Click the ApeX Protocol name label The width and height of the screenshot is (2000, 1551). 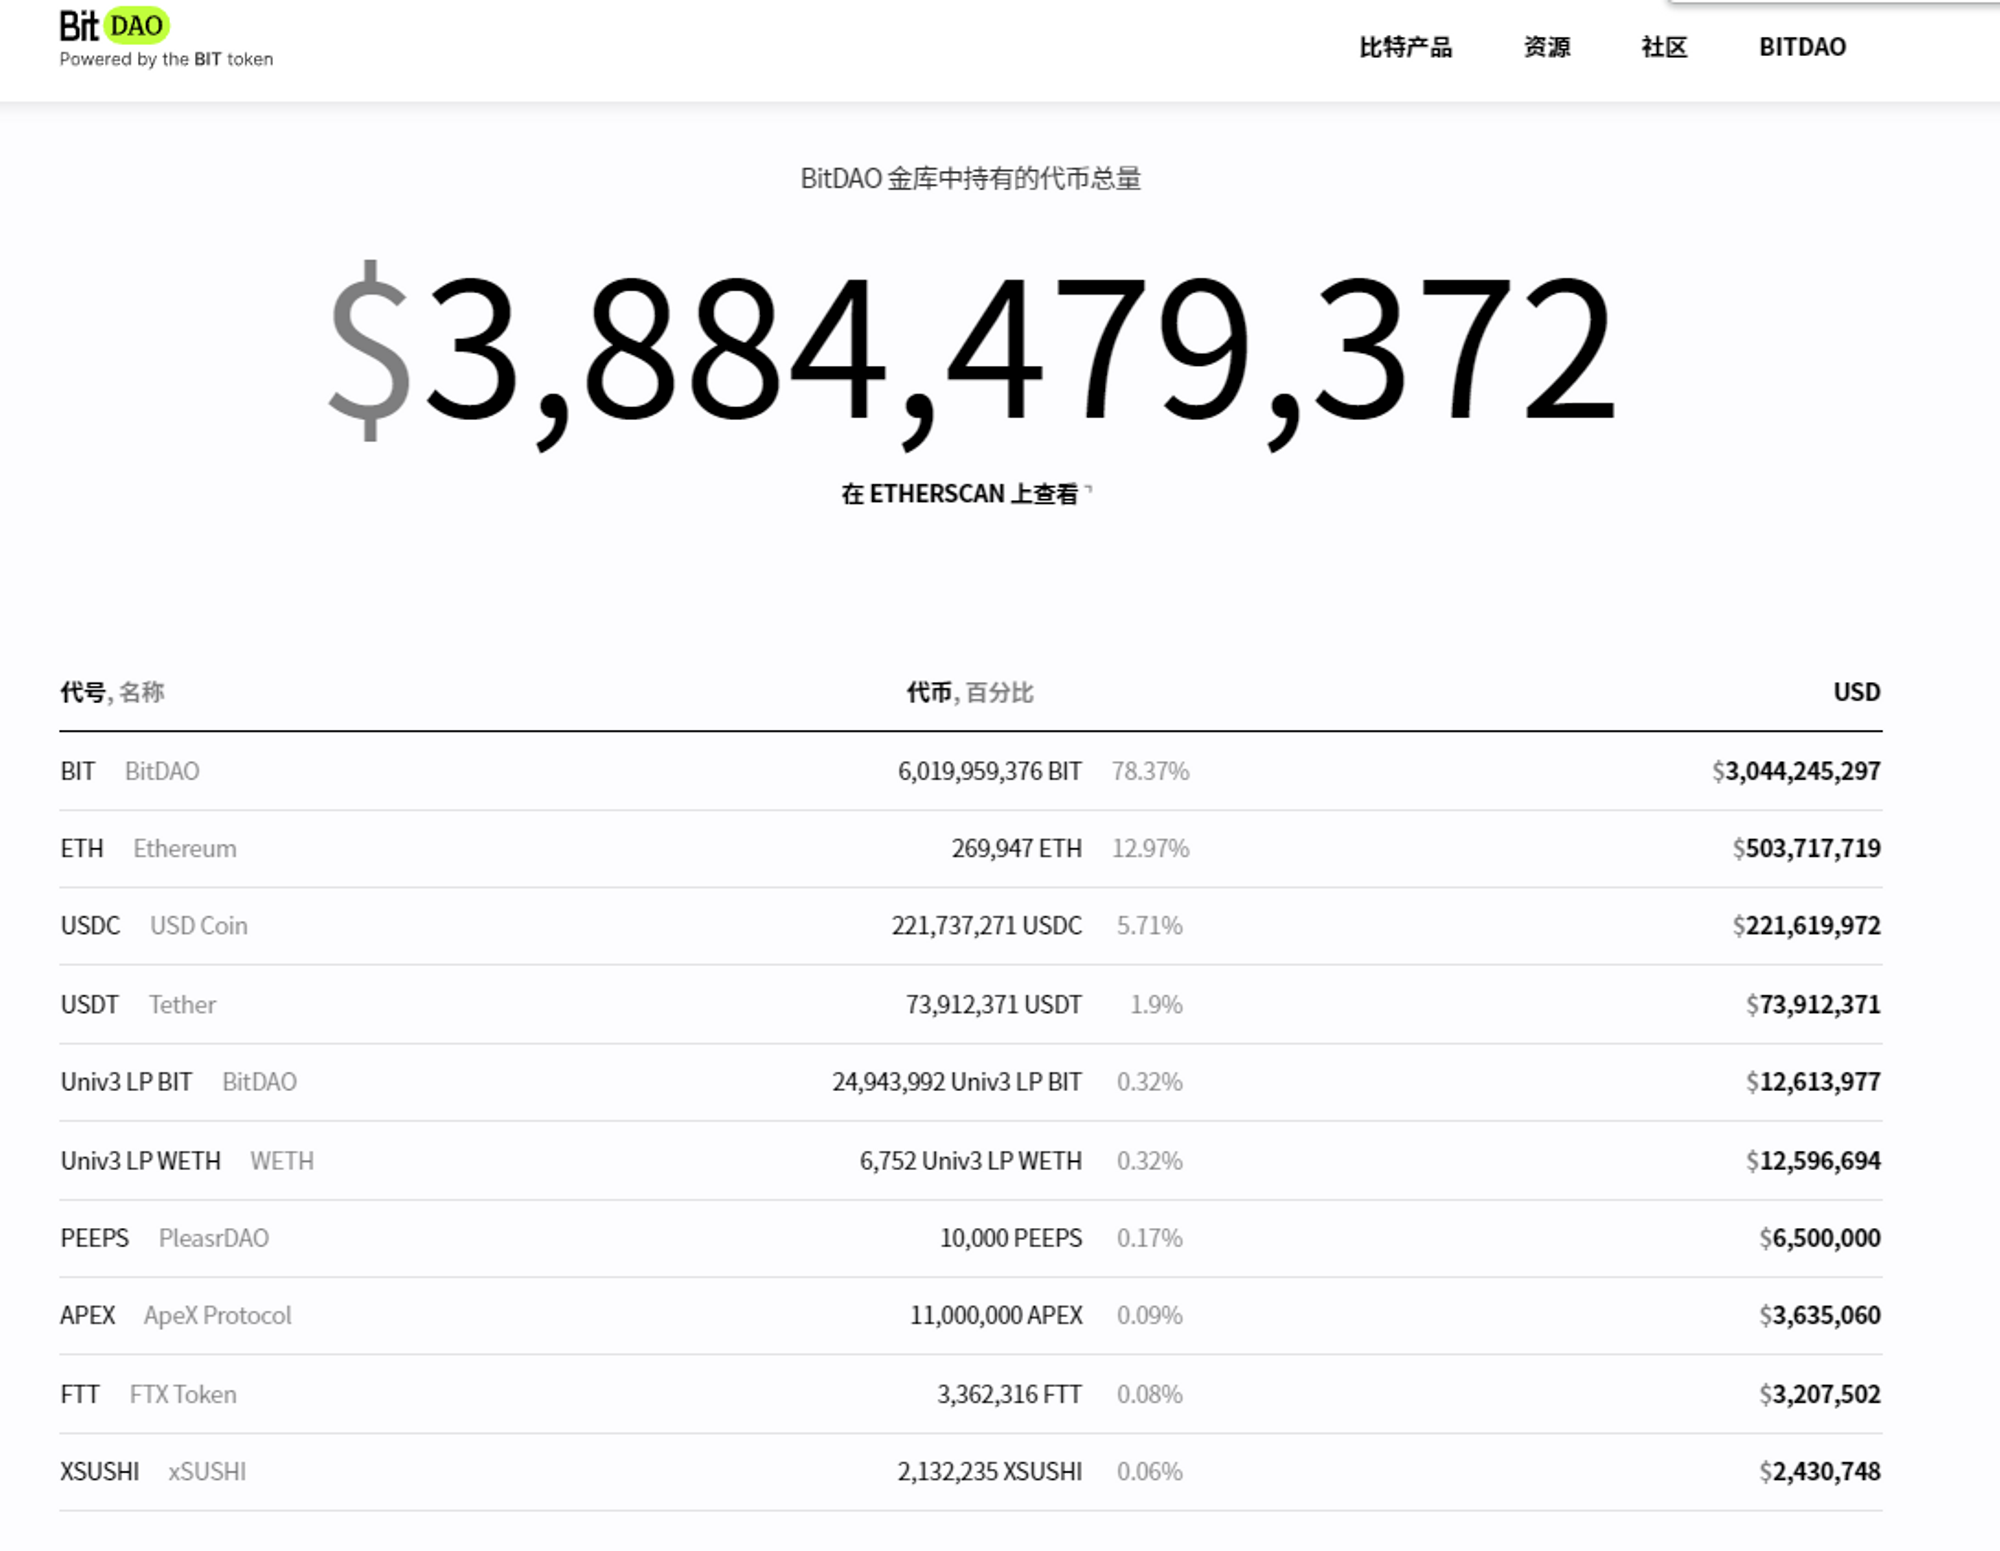217,1315
